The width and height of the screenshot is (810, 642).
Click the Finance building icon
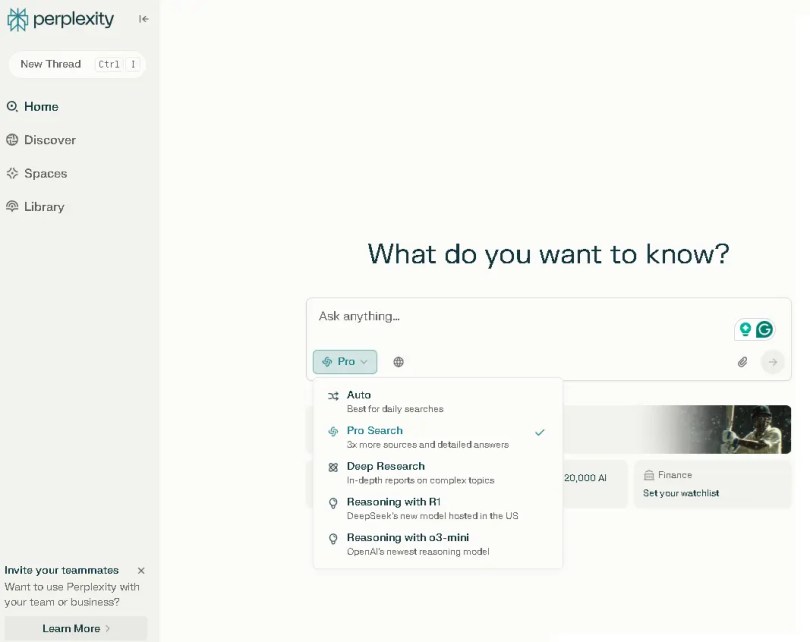click(x=649, y=475)
